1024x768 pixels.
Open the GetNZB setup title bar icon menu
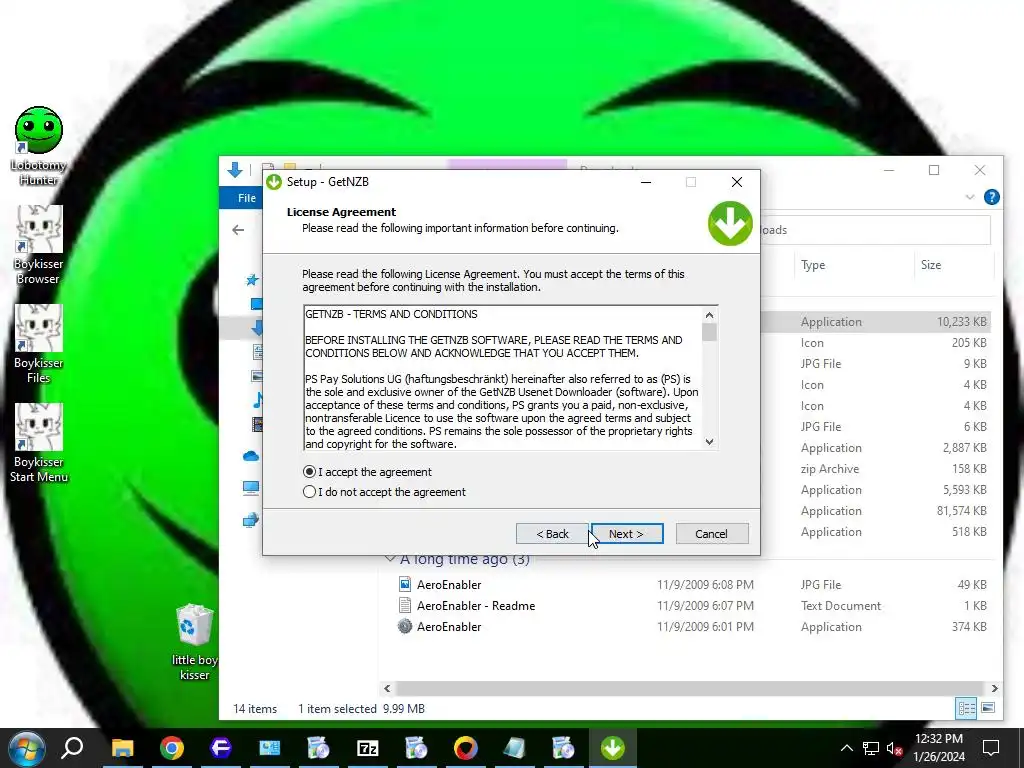(274, 182)
